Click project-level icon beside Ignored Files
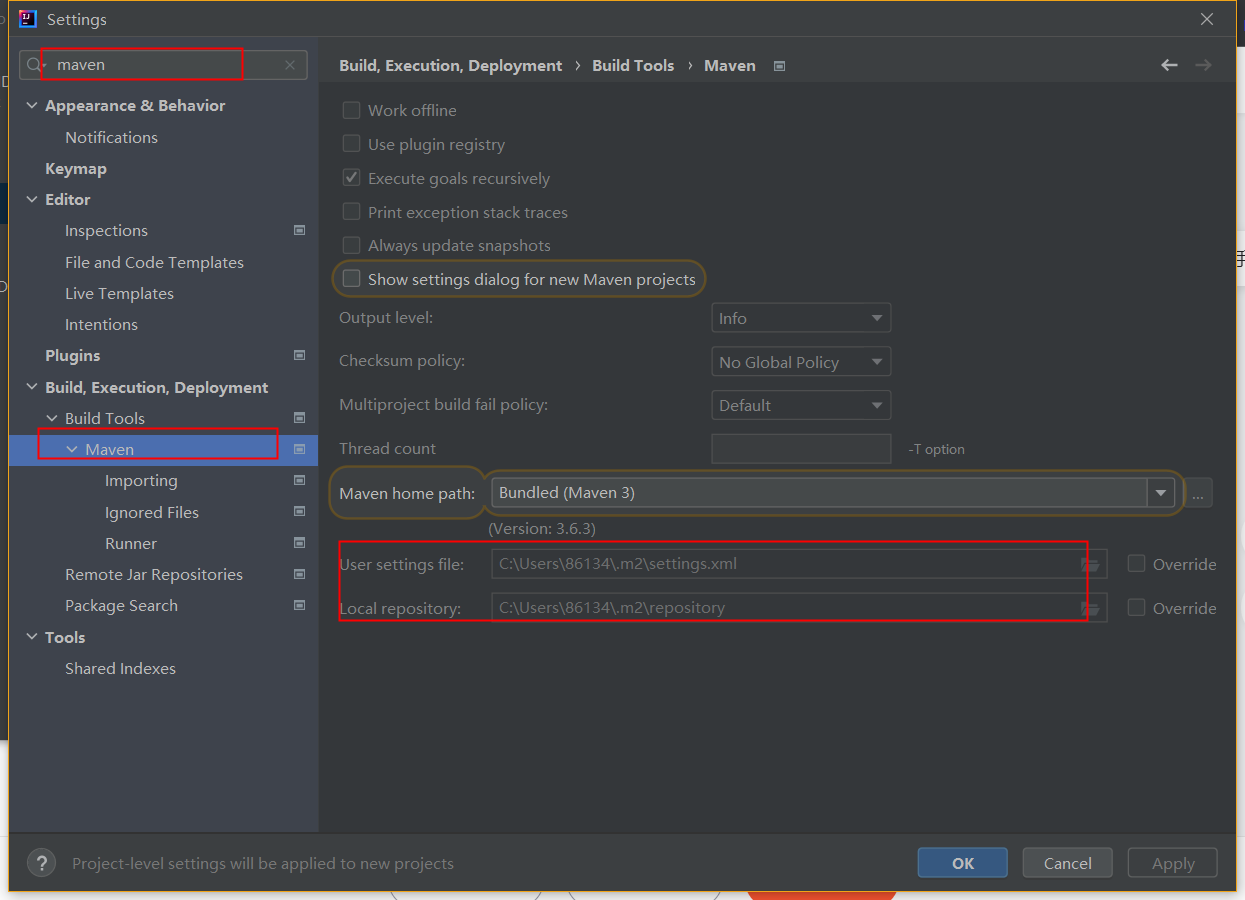1245x900 pixels. 299,512
